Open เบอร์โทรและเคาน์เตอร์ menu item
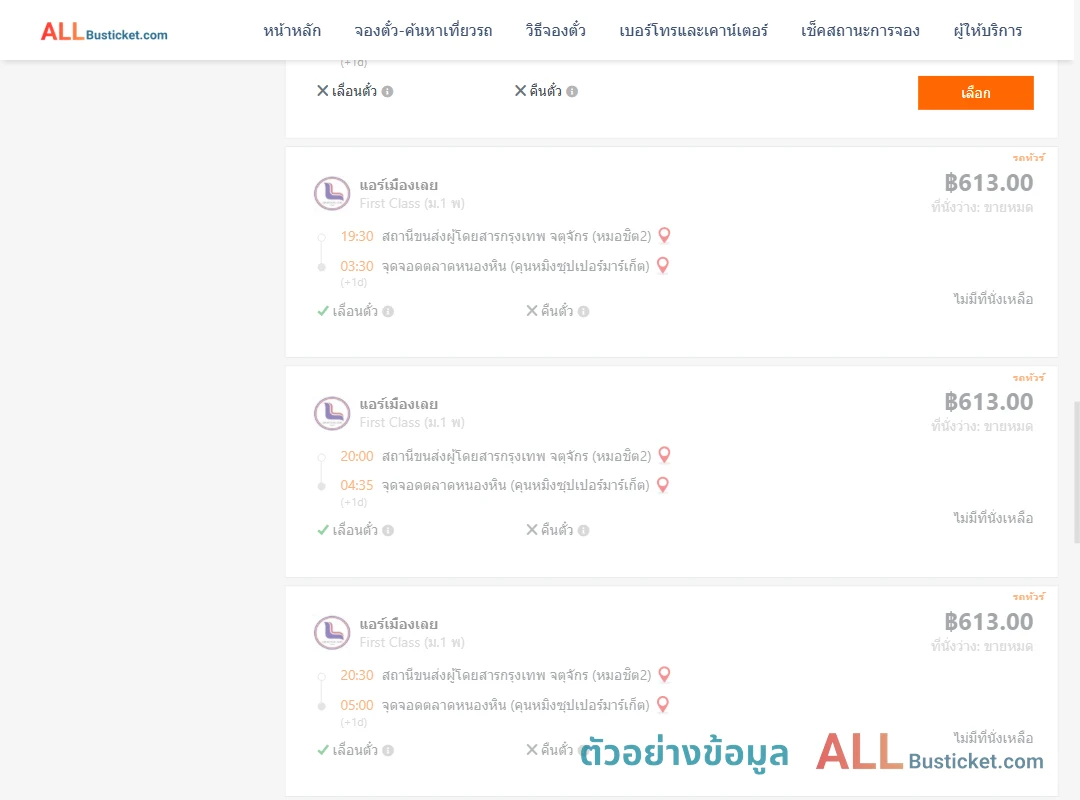The height and width of the screenshot is (800, 1080). [x=693, y=30]
